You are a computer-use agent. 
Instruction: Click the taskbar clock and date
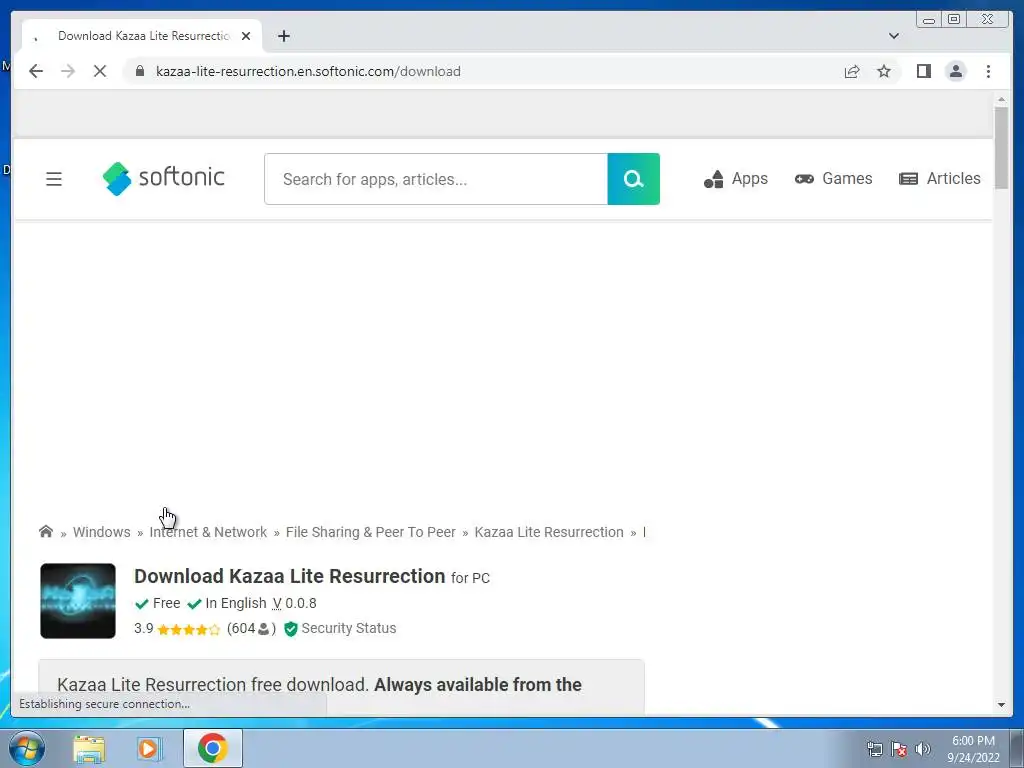tap(973, 749)
